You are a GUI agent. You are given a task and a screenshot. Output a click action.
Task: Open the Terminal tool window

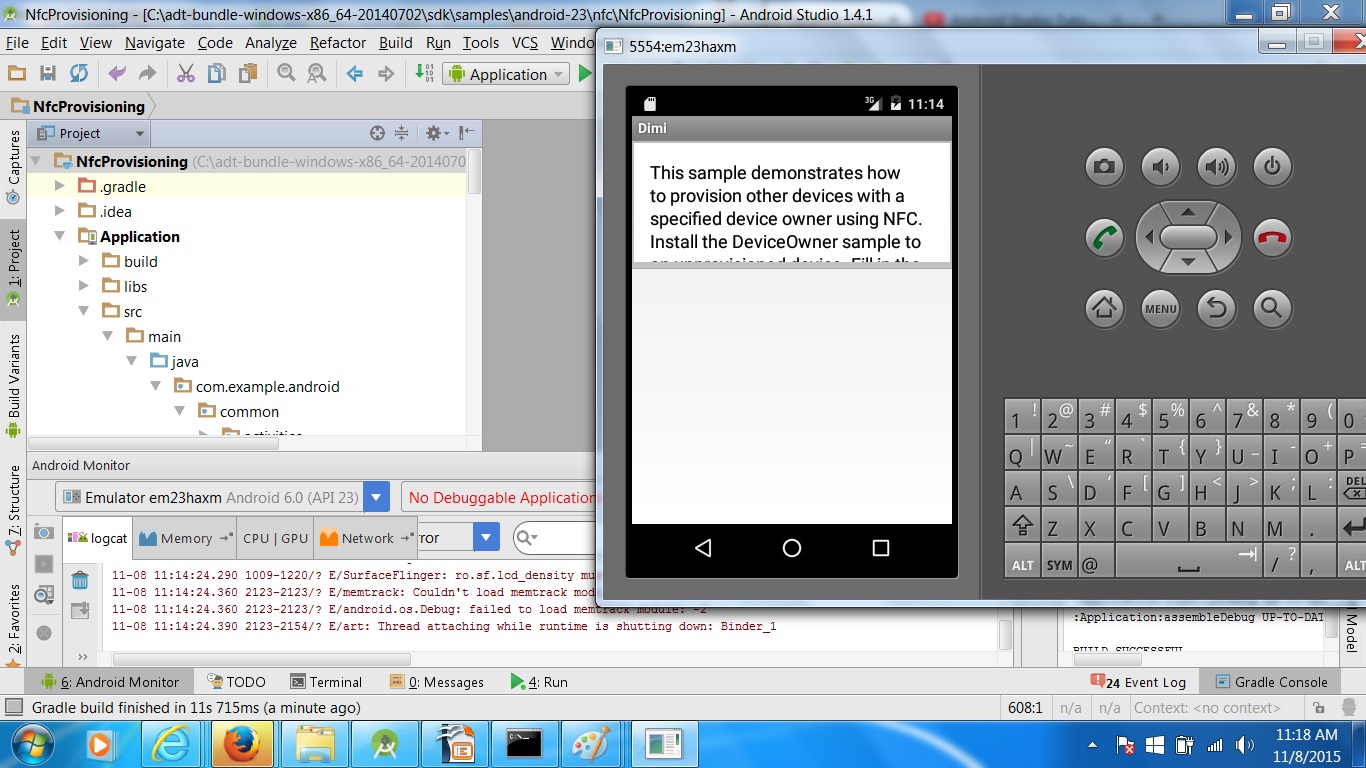click(x=326, y=682)
